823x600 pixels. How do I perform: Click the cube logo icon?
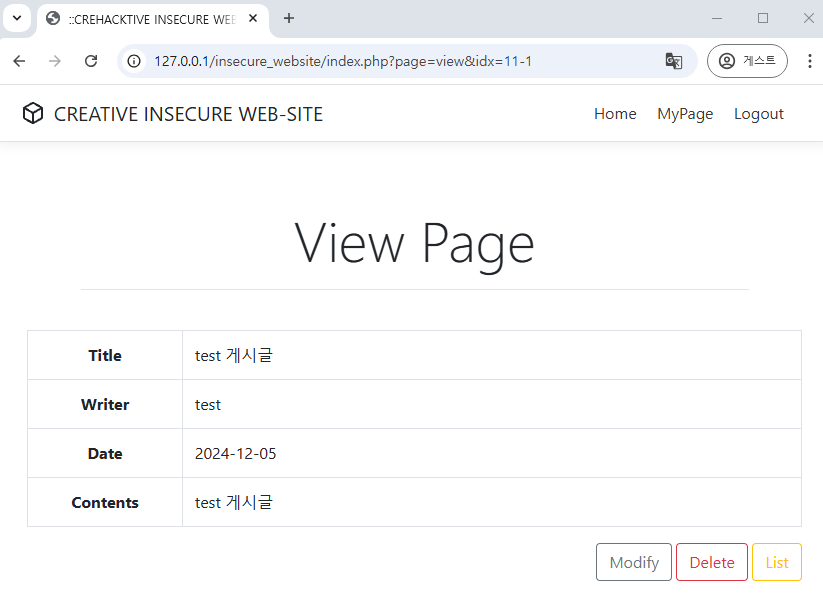[x=33, y=113]
